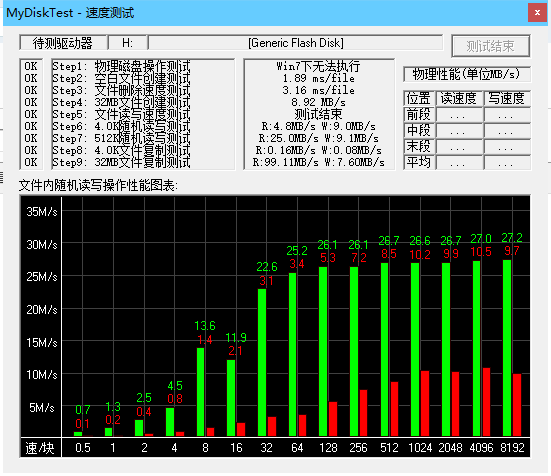Click the 末段 row label

point(419,146)
